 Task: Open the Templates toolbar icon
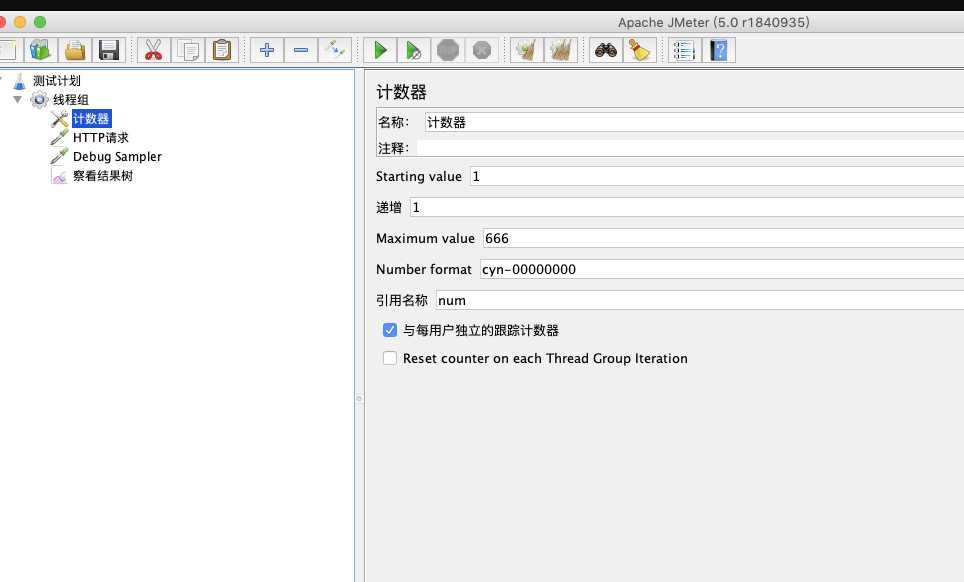41,50
